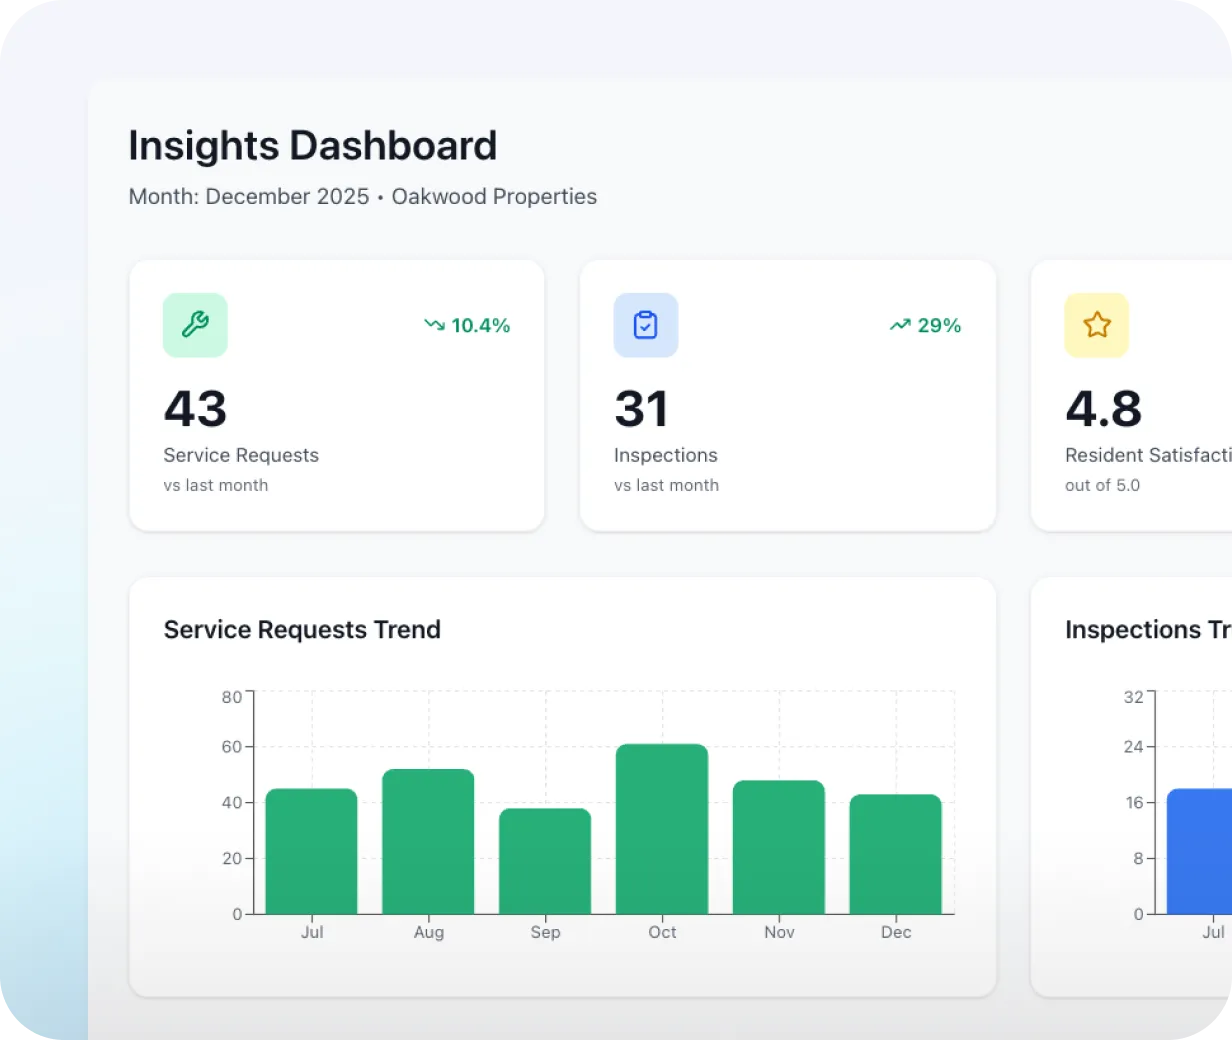The image size is (1232, 1040).
Task: Click the 43 service requests value
Action: [196, 409]
